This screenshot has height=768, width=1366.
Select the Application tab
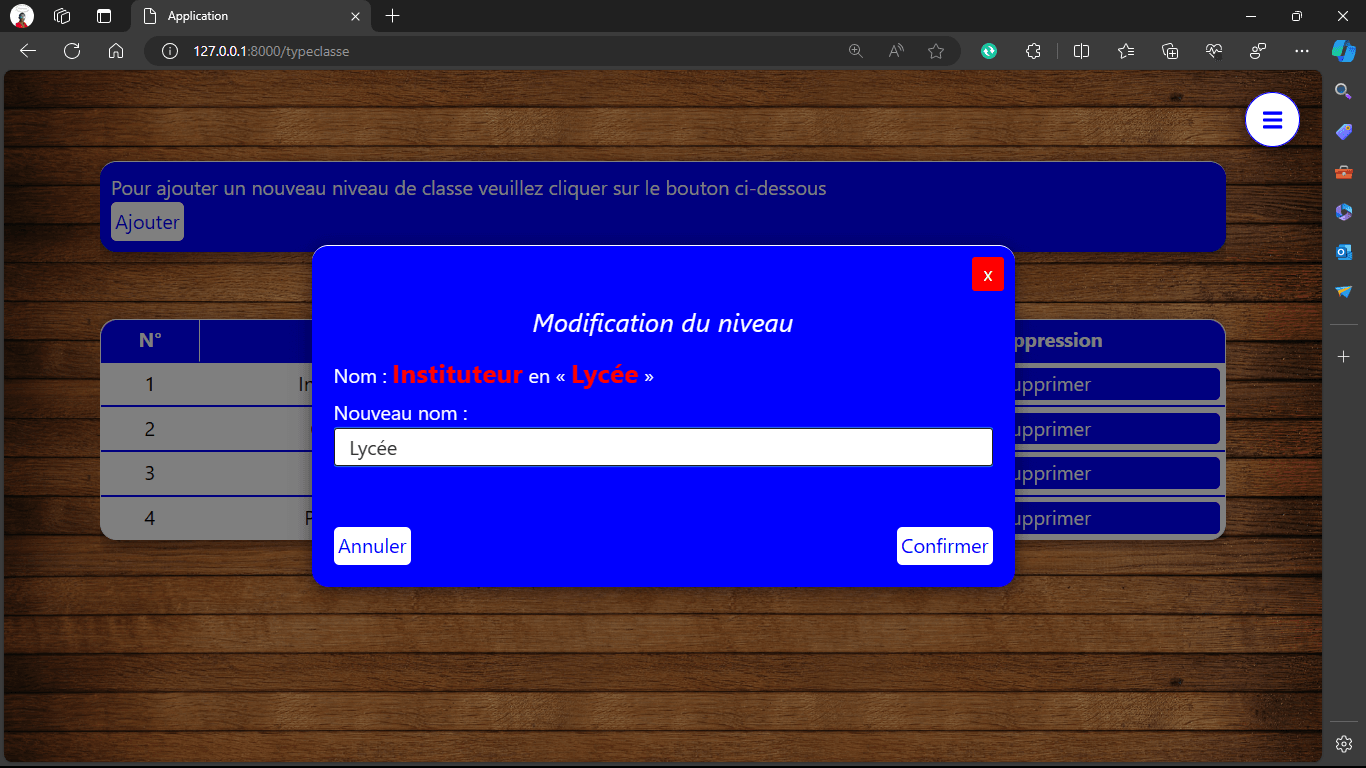(x=251, y=16)
